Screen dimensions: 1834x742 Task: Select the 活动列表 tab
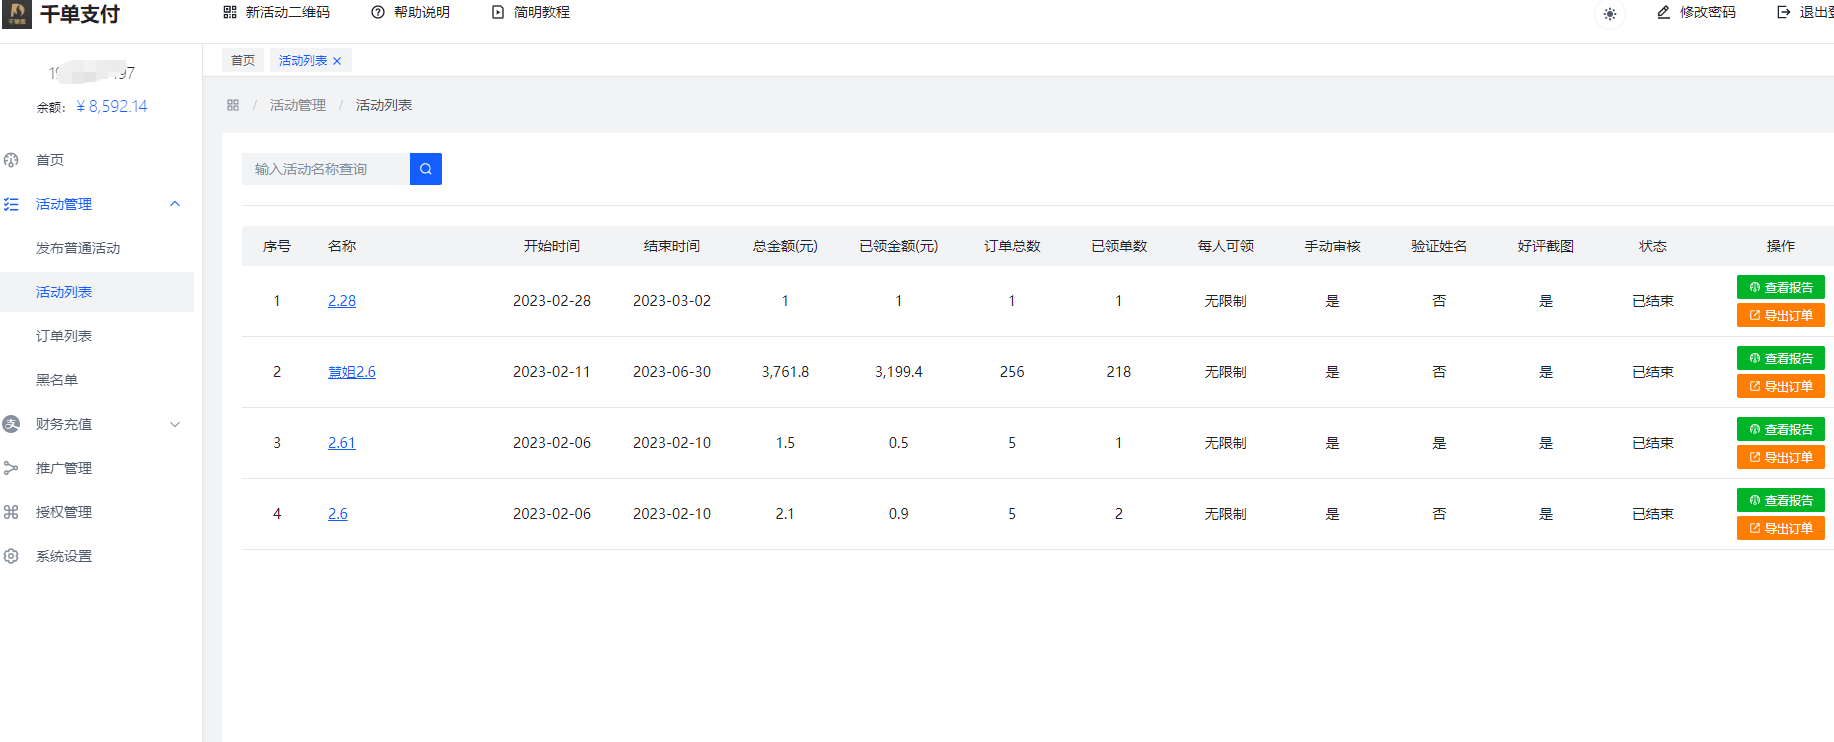point(303,60)
